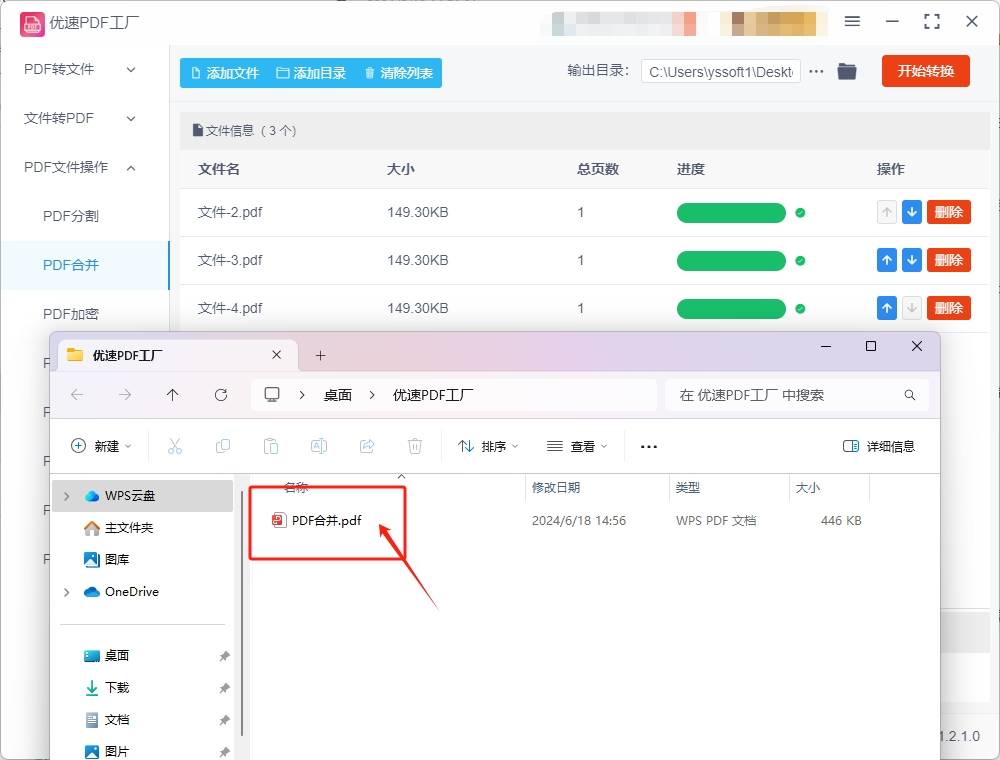Click the PC icon in the address bar
1000x760 pixels.
point(272,395)
